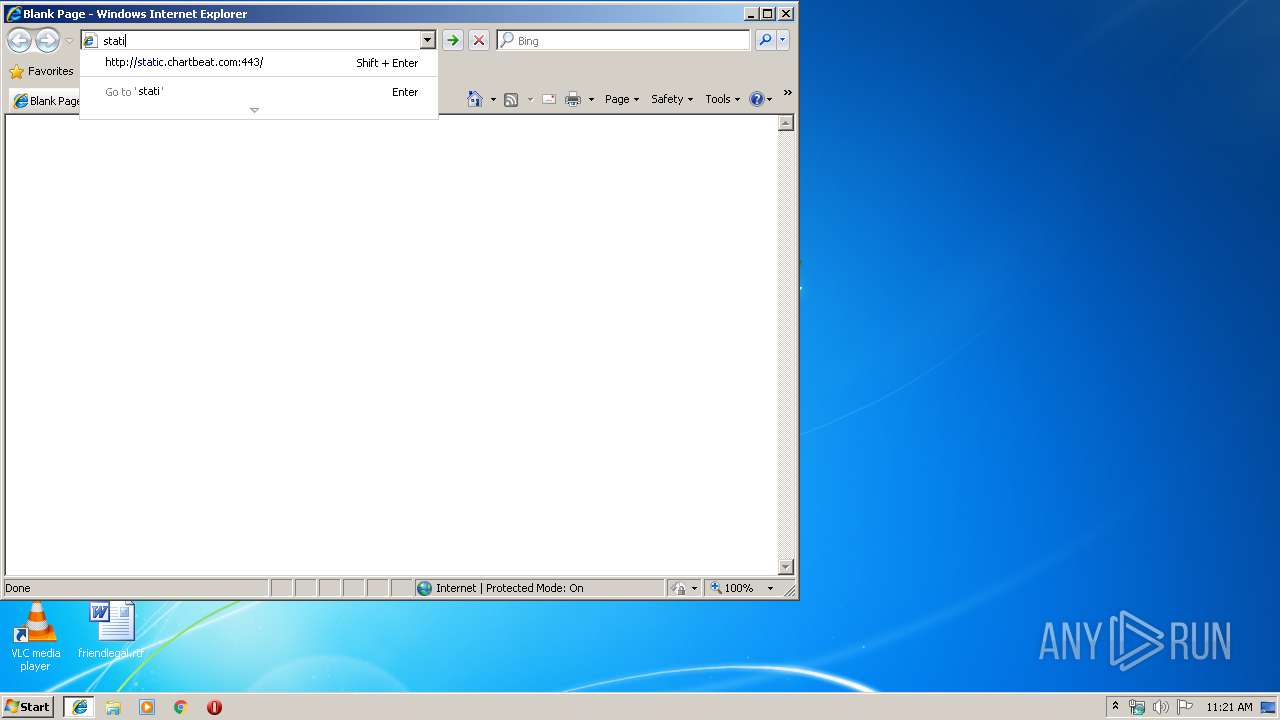Click the green Go arrow button
Screen dimensions: 1280x720
click(453, 40)
